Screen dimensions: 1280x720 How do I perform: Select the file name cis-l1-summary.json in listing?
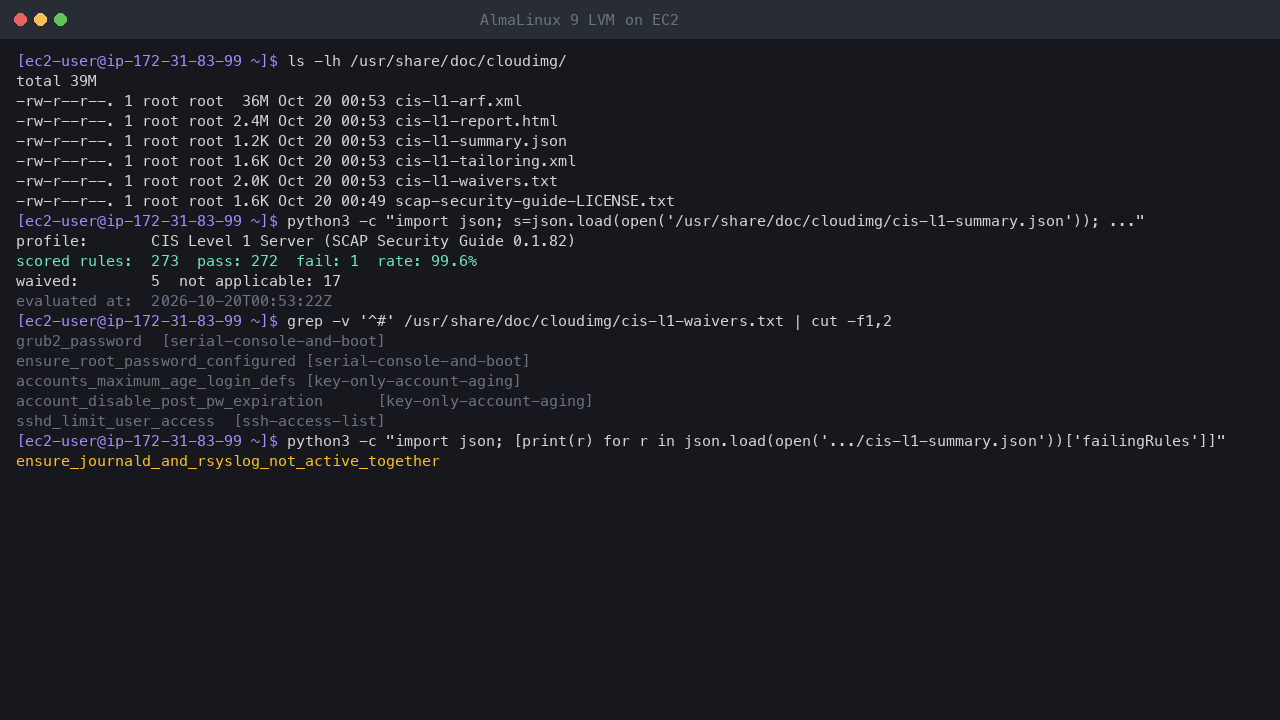481,141
